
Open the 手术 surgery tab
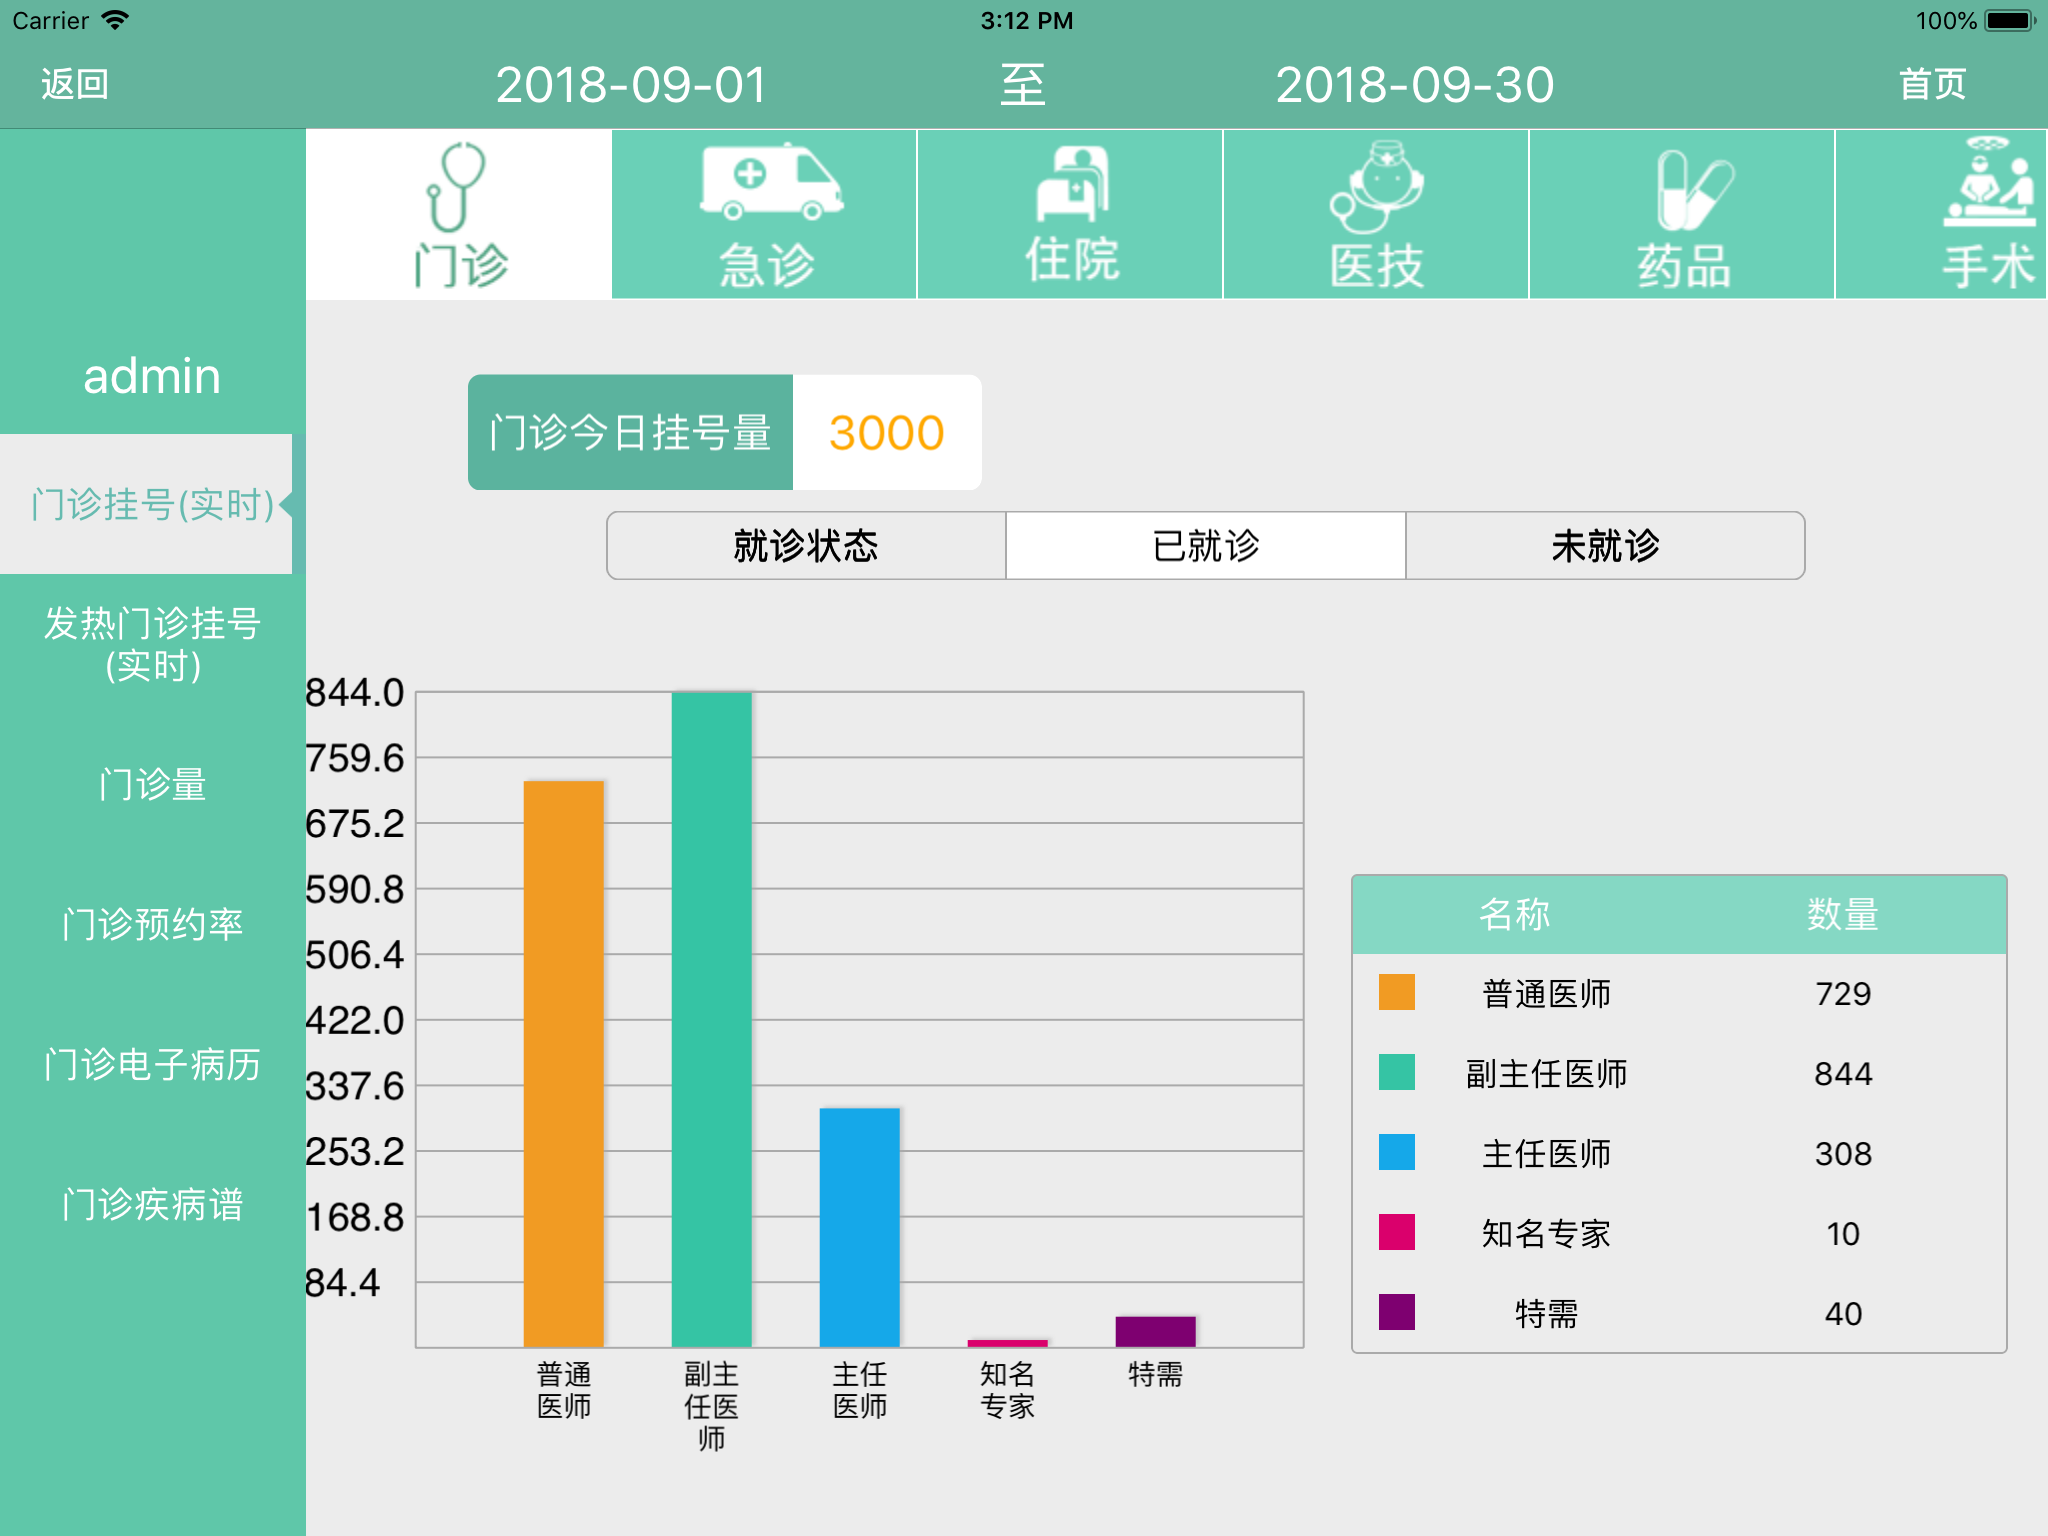point(1942,214)
